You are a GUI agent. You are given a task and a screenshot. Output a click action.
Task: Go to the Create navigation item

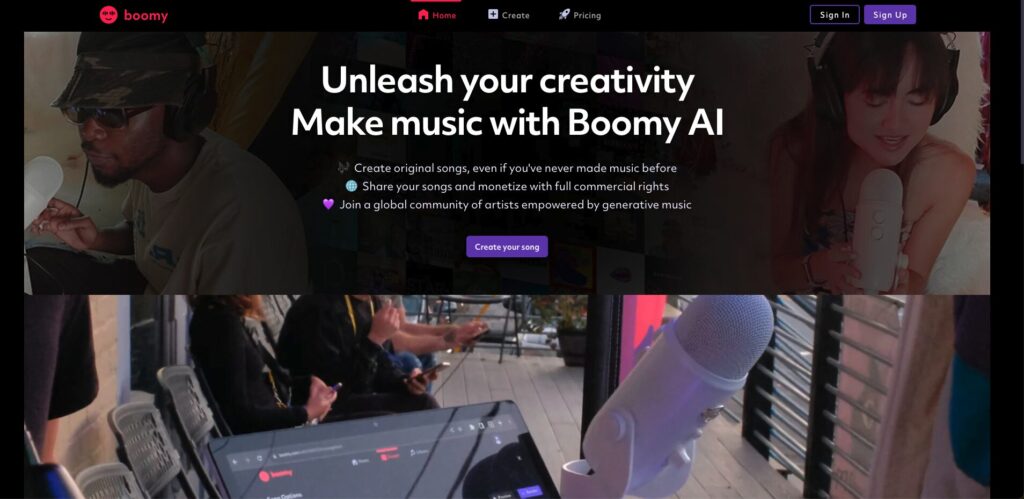pyautogui.click(x=509, y=15)
